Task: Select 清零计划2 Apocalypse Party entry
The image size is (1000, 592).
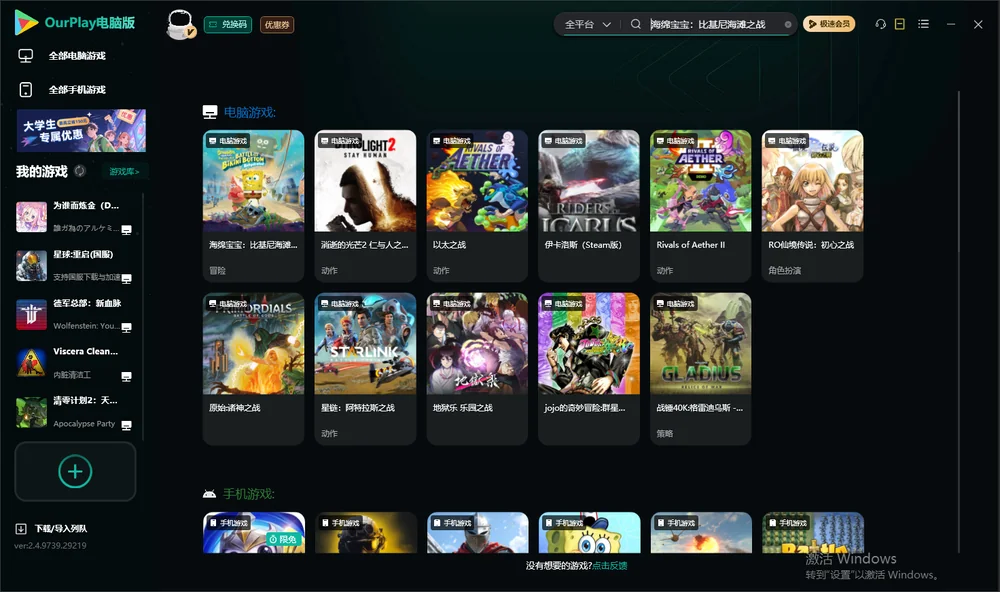Action: coord(75,412)
